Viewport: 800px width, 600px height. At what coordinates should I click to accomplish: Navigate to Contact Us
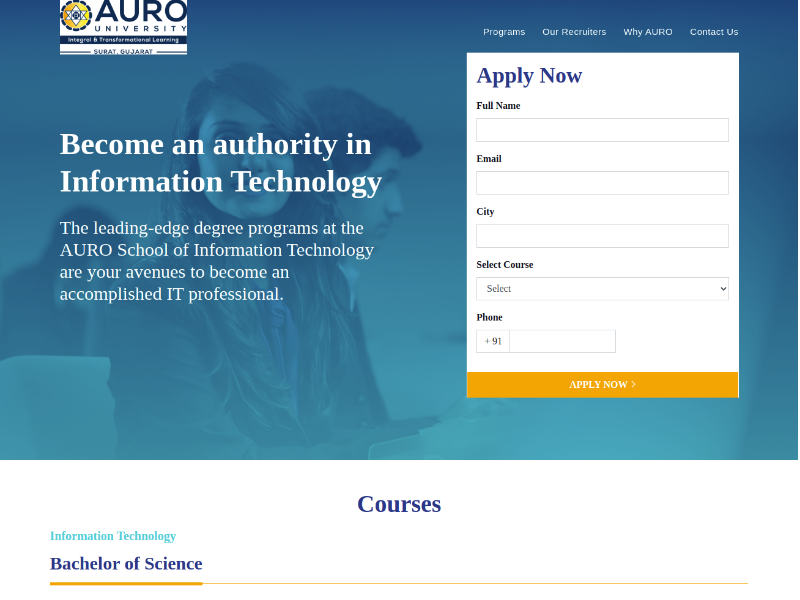[x=714, y=32]
